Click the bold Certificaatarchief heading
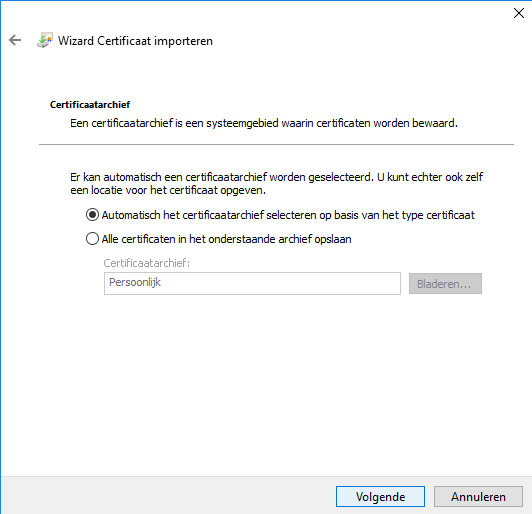The width and height of the screenshot is (532, 514). click(x=90, y=104)
